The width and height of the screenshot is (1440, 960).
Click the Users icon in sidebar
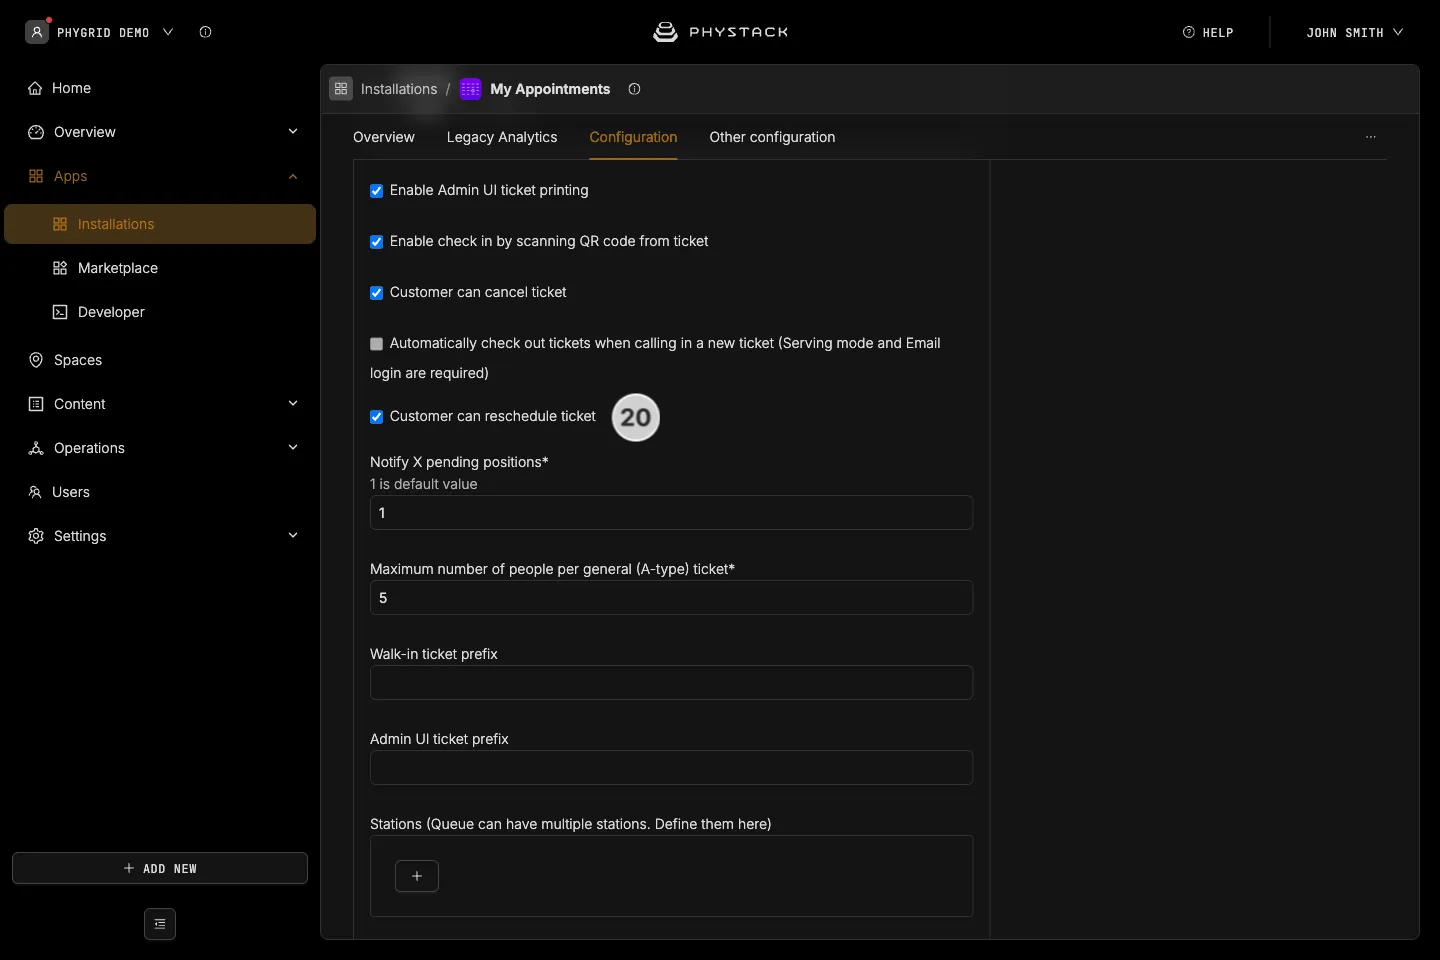[x=35, y=492]
